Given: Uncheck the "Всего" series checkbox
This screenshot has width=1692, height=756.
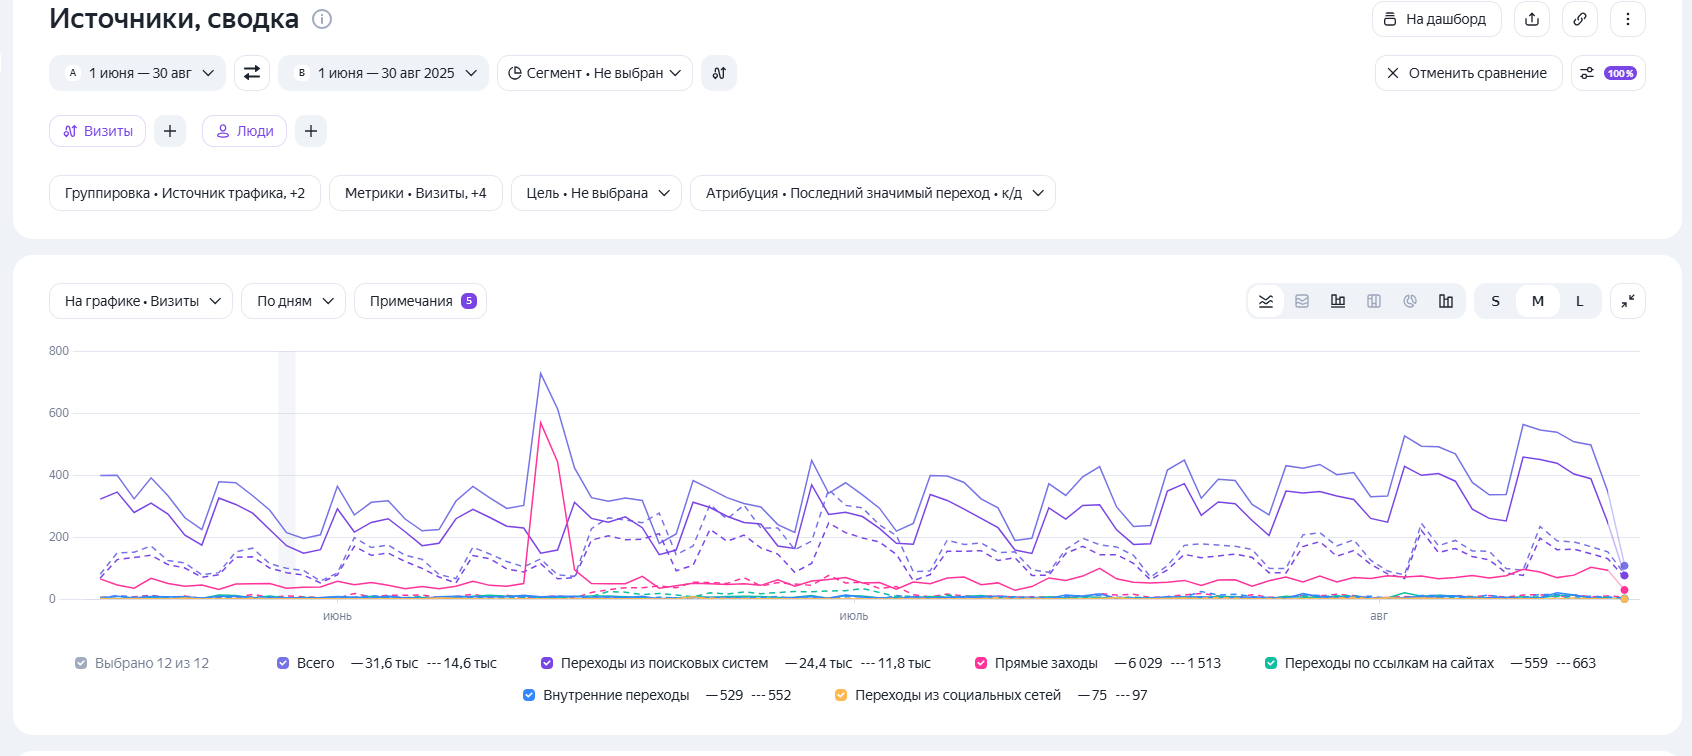Looking at the screenshot, I should pyautogui.click(x=283, y=663).
